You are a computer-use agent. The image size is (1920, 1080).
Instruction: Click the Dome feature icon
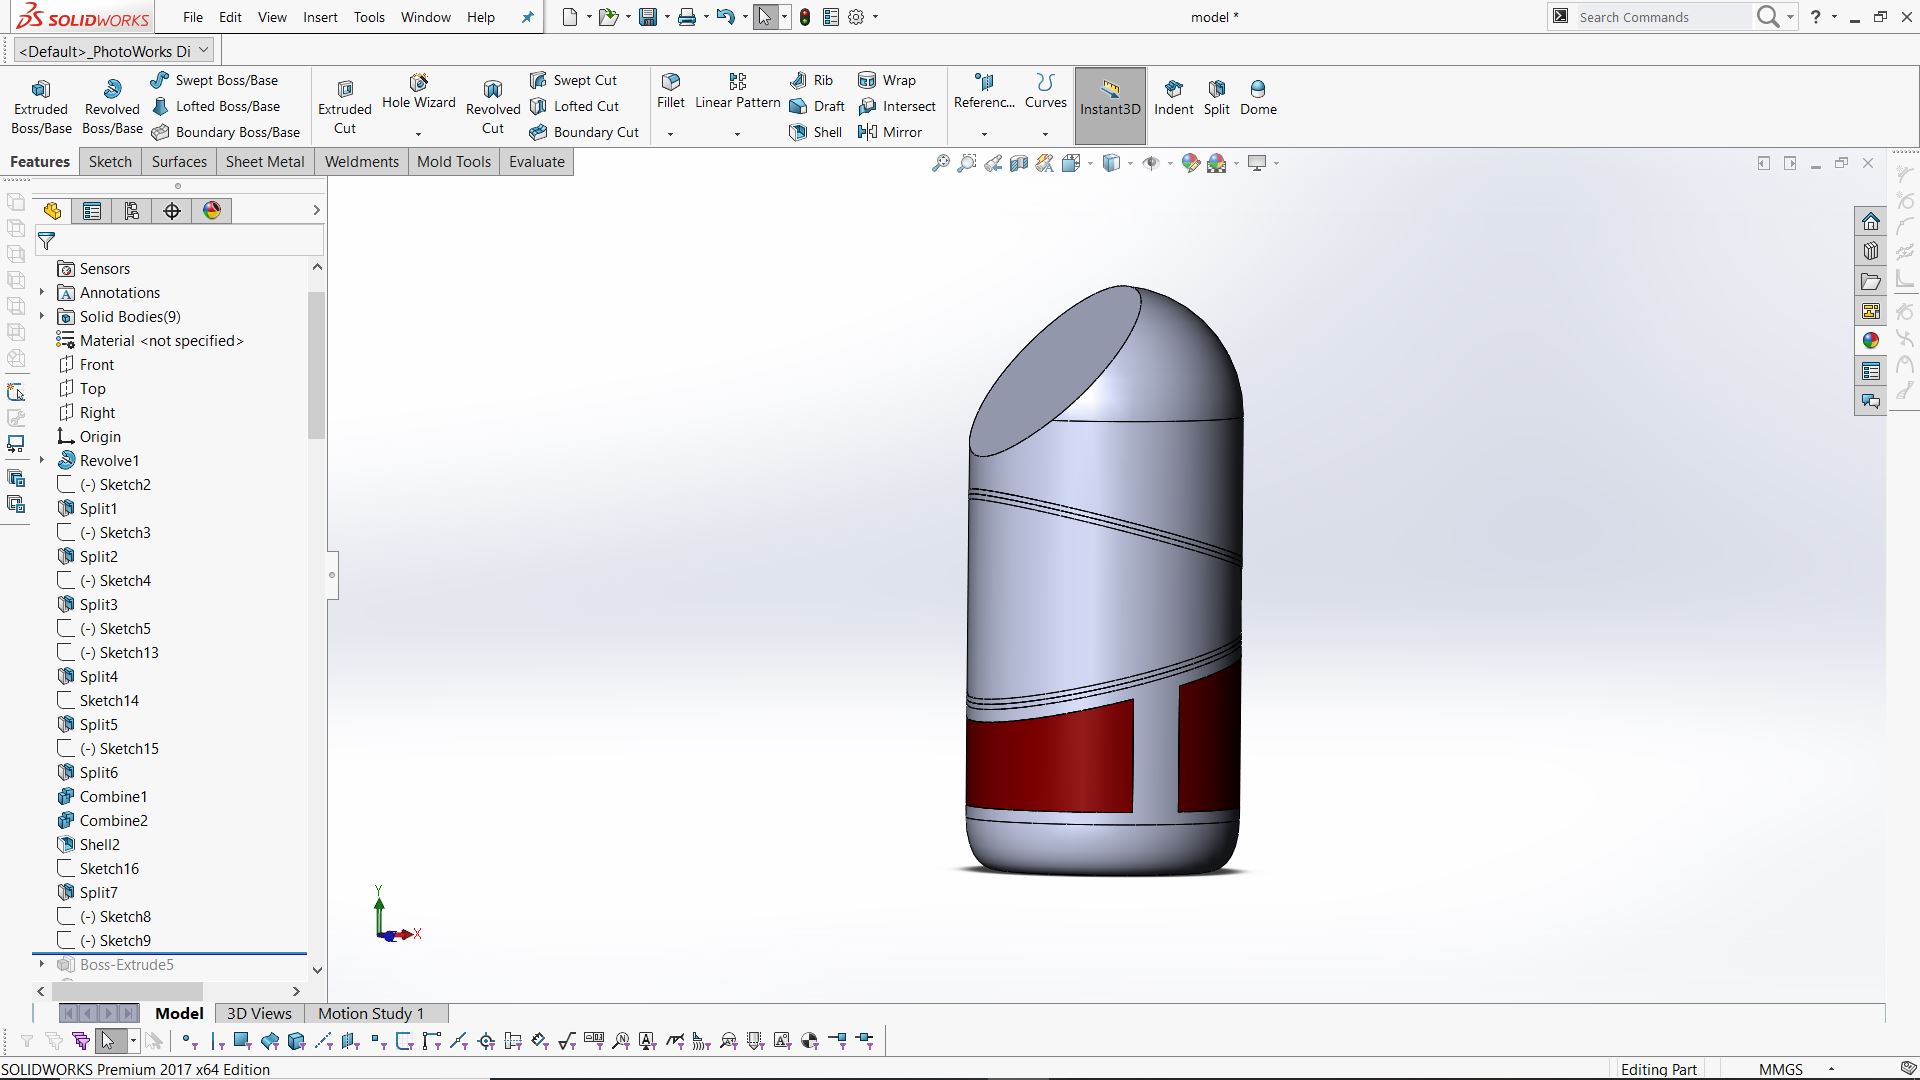(x=1258, y=97)
